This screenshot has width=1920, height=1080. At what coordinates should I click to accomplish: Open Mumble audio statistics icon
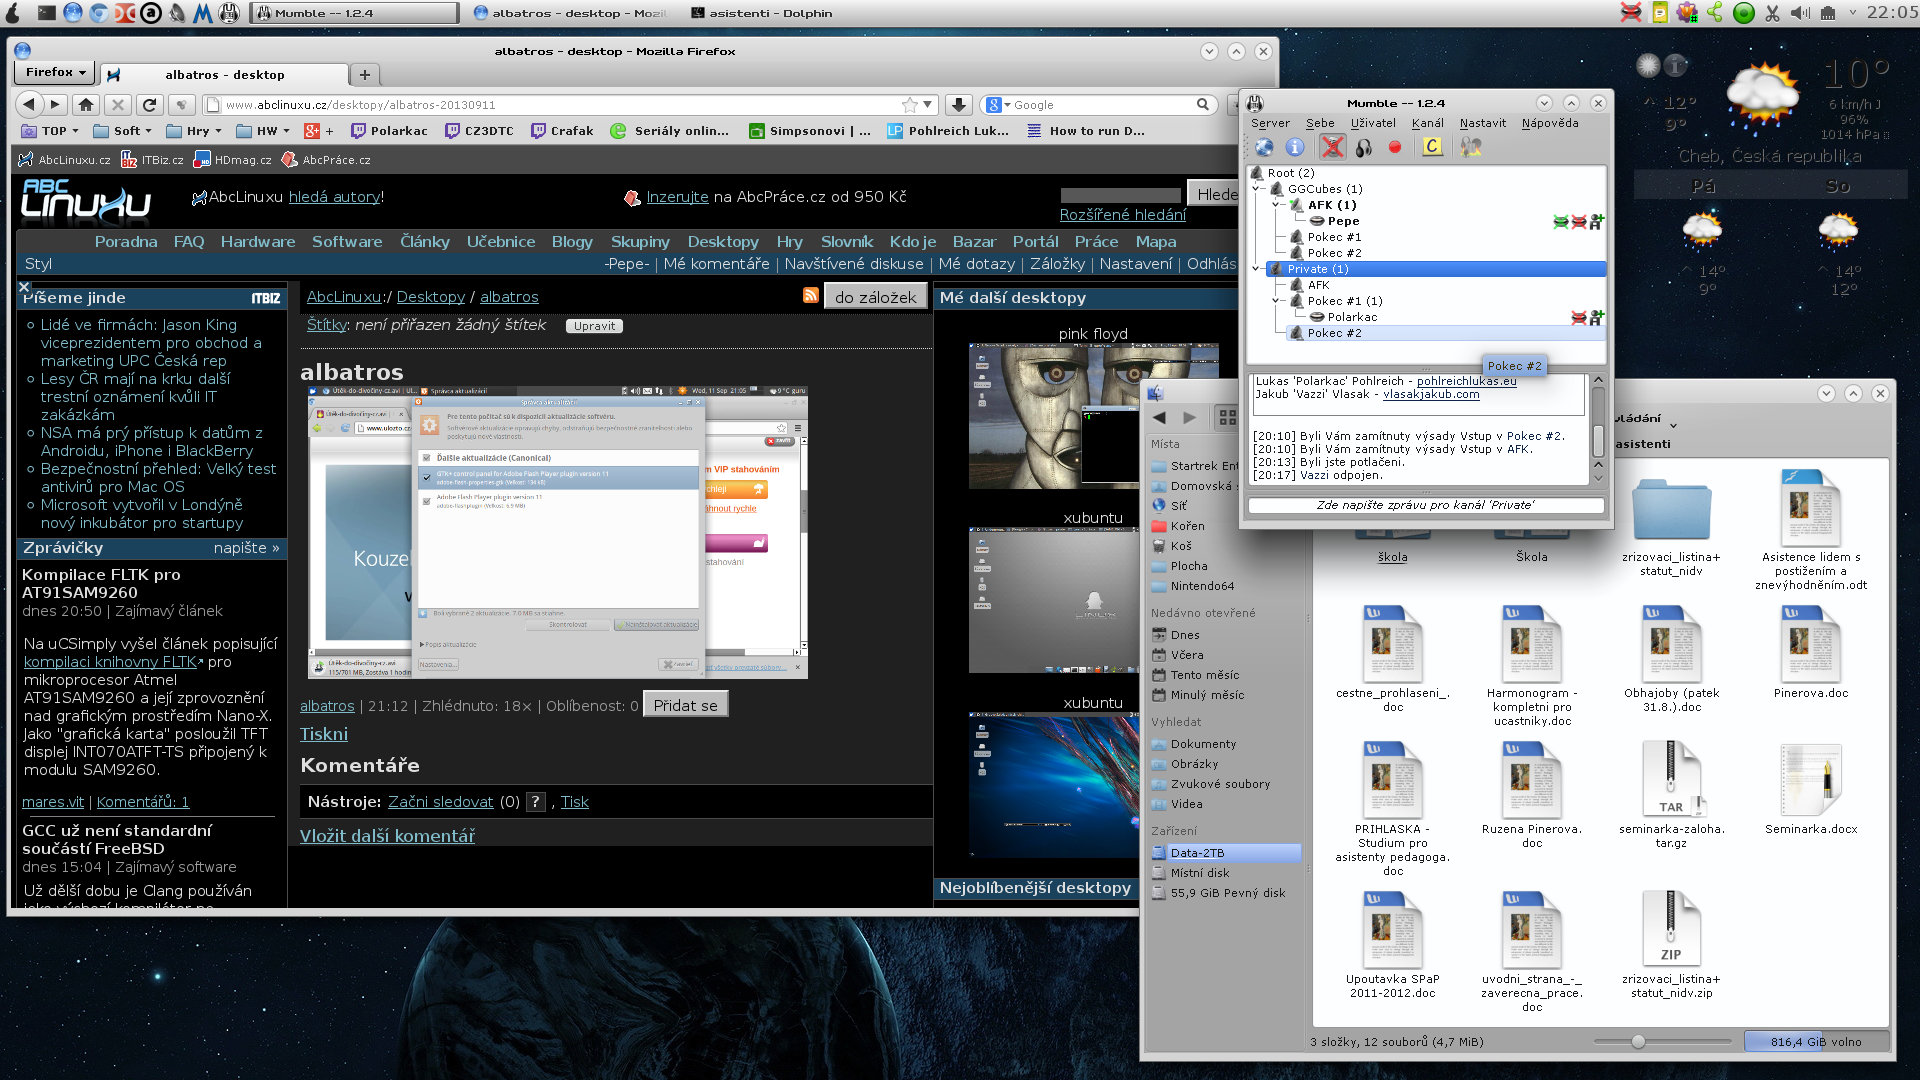click(x=1470, y=147)
